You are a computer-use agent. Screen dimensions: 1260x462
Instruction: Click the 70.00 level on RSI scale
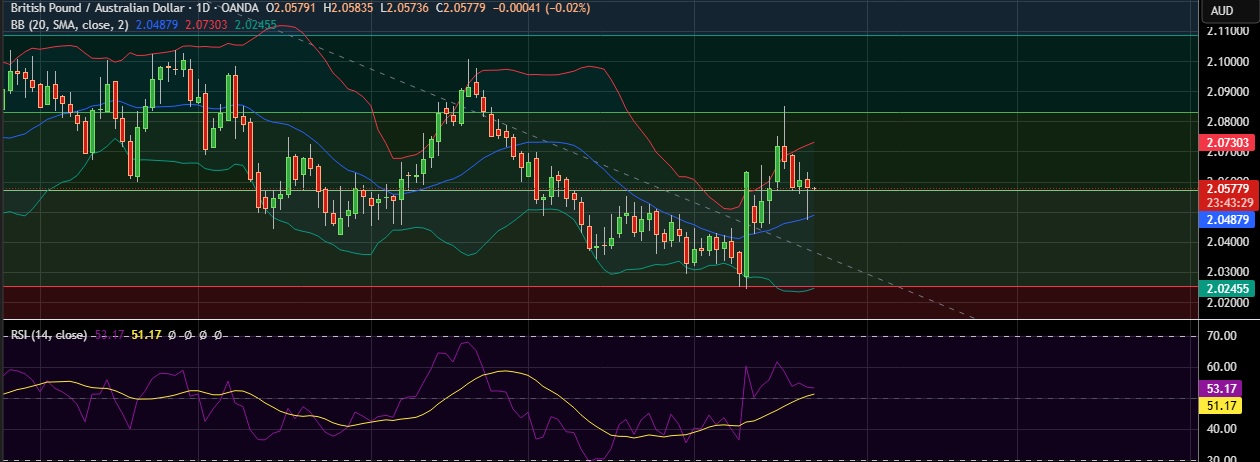(x=1223, y=336)
